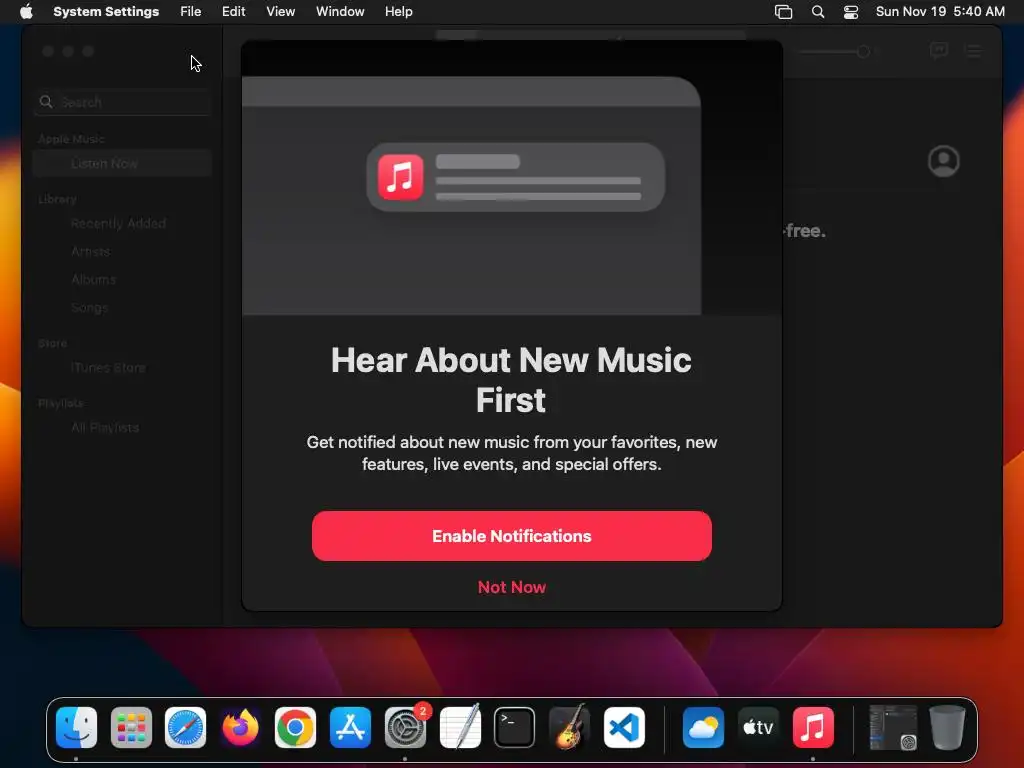Select Listen Now in Music sidebar
The image size is (1024, 768).
click(122, 163)
